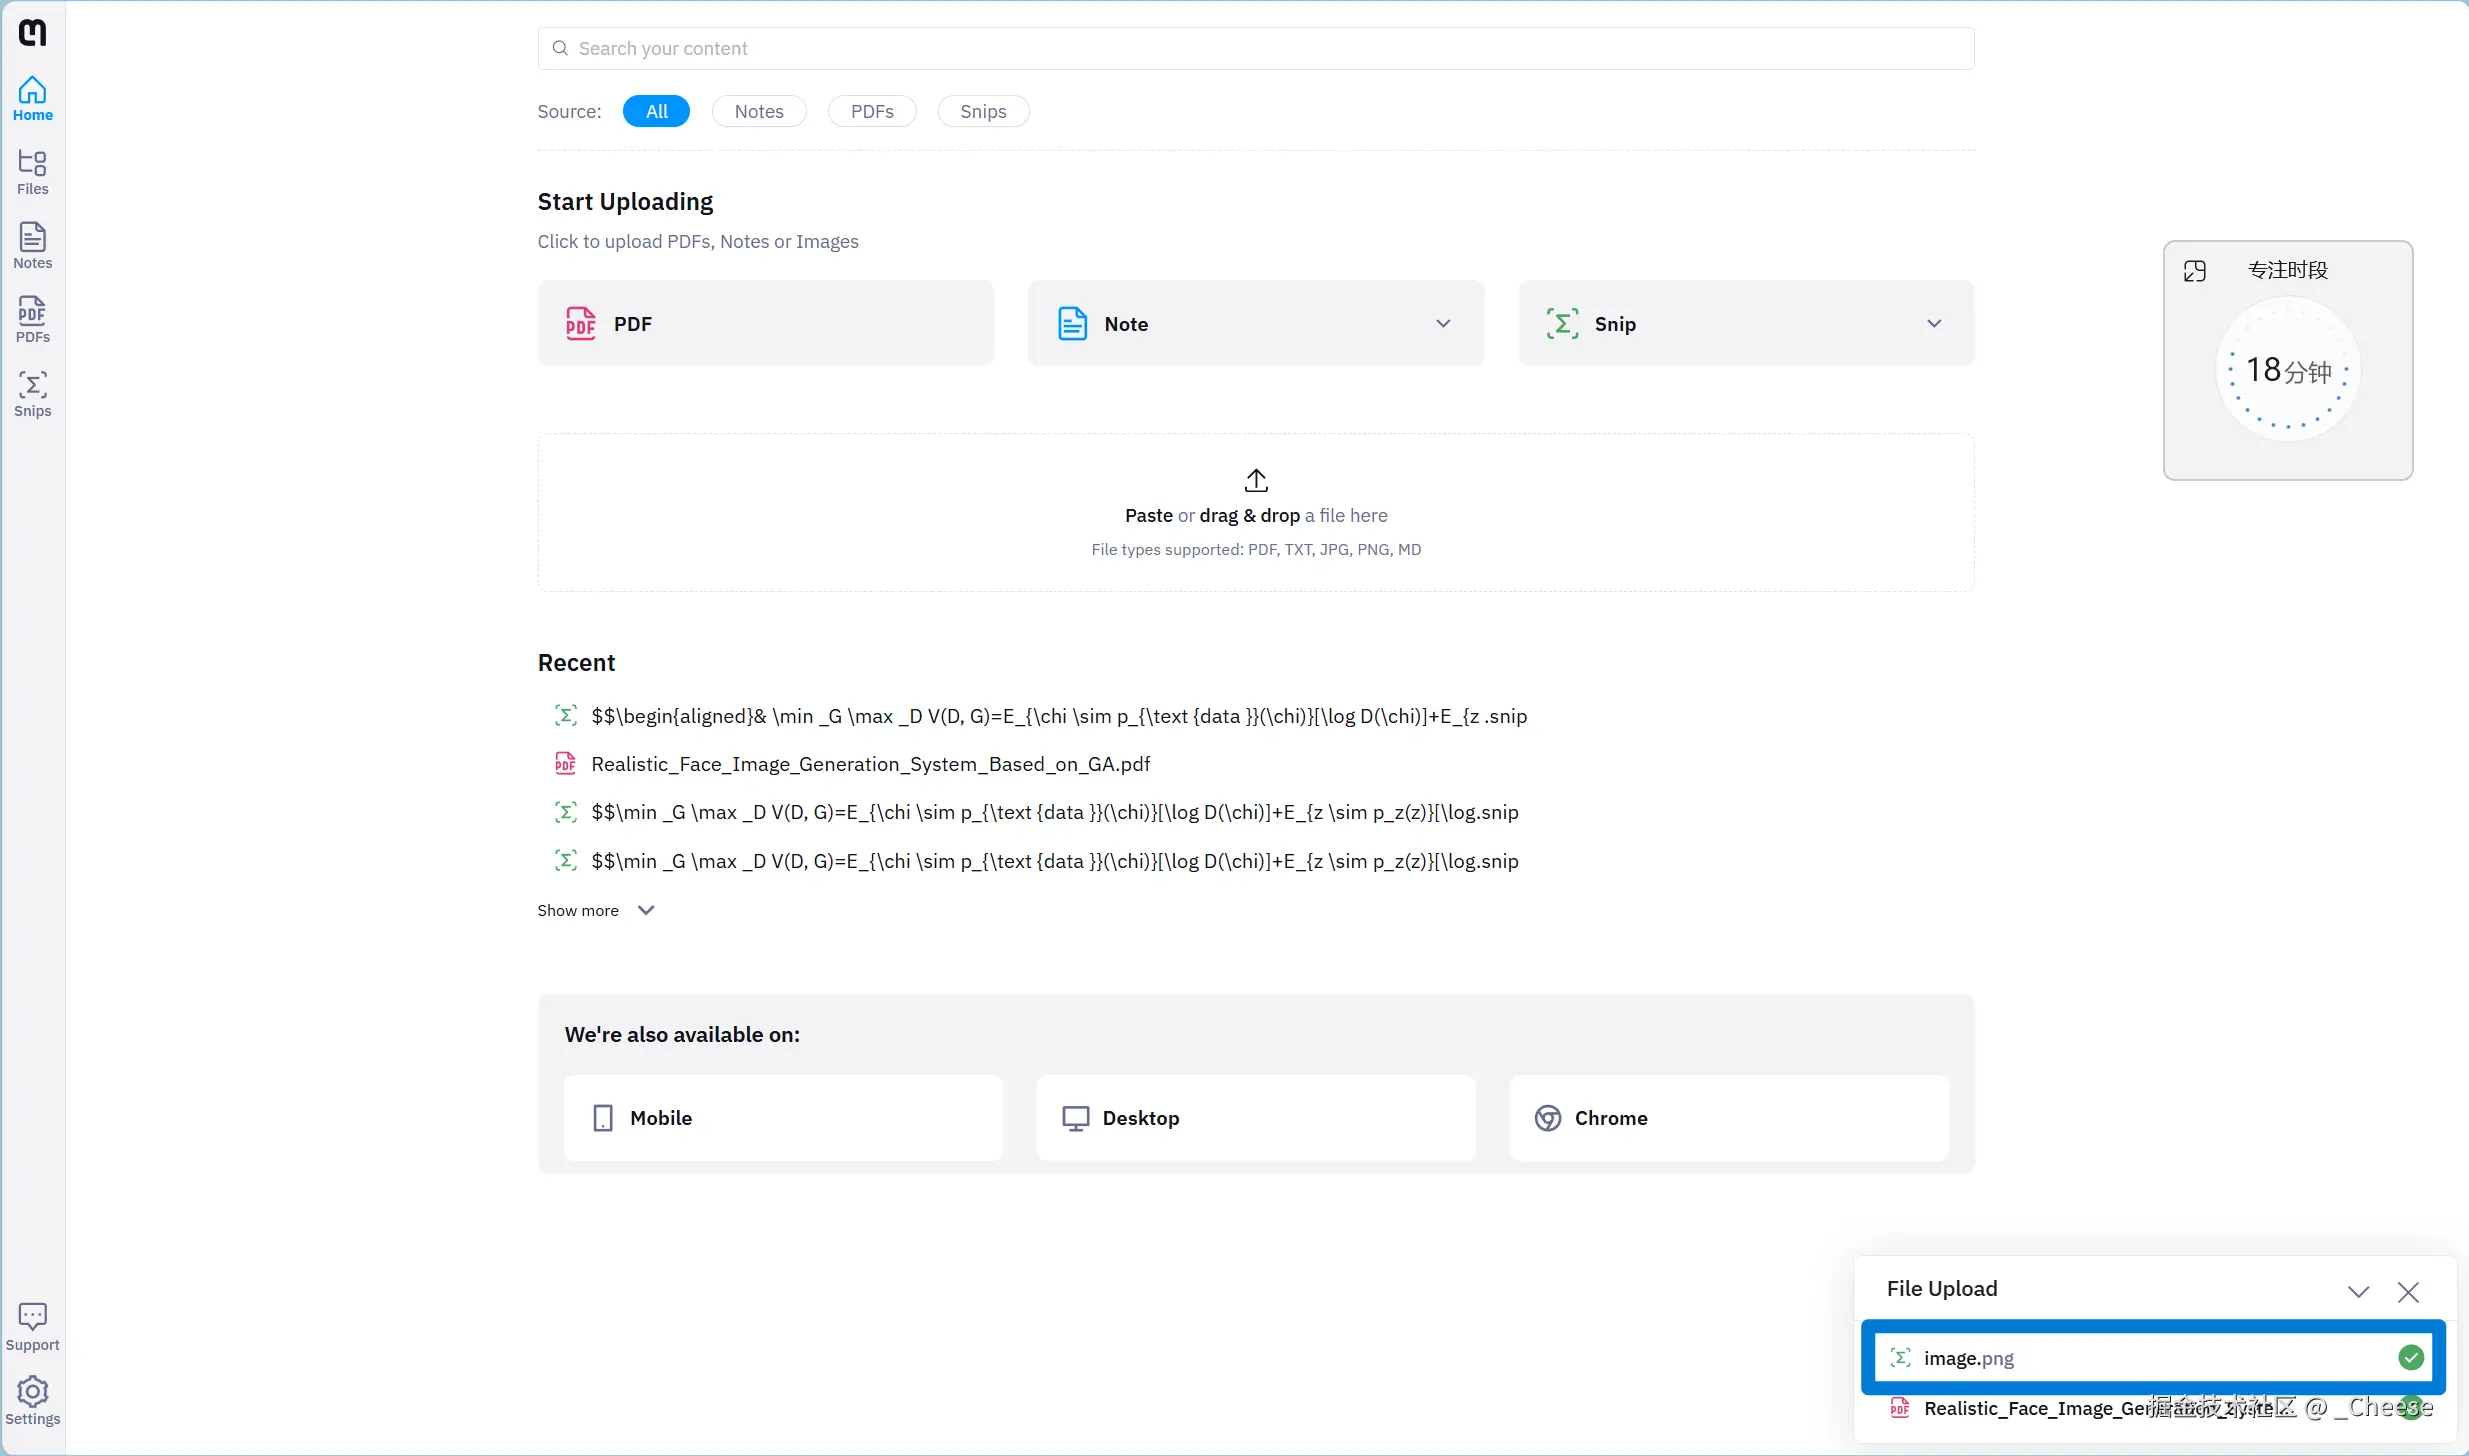Open Settings gear in sidebar
This screenshot has width=2469, height=1456.
(x=32, y=1400)
